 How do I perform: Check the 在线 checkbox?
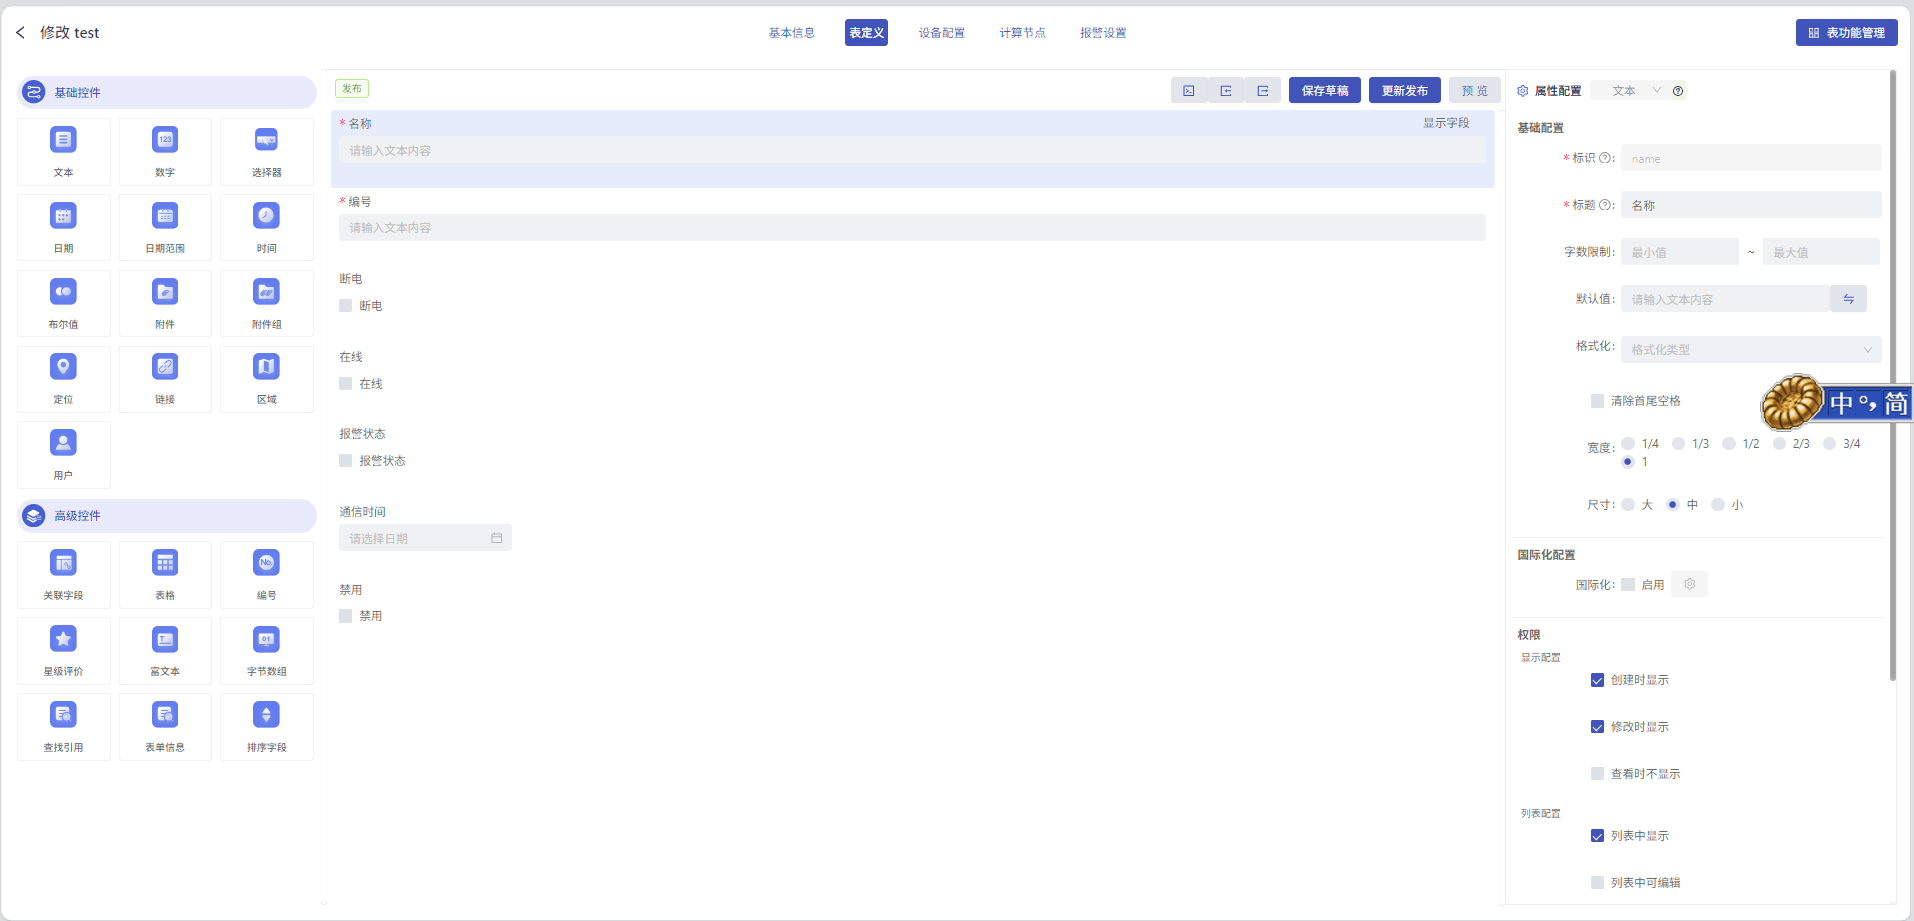click(x=345, y=384)
